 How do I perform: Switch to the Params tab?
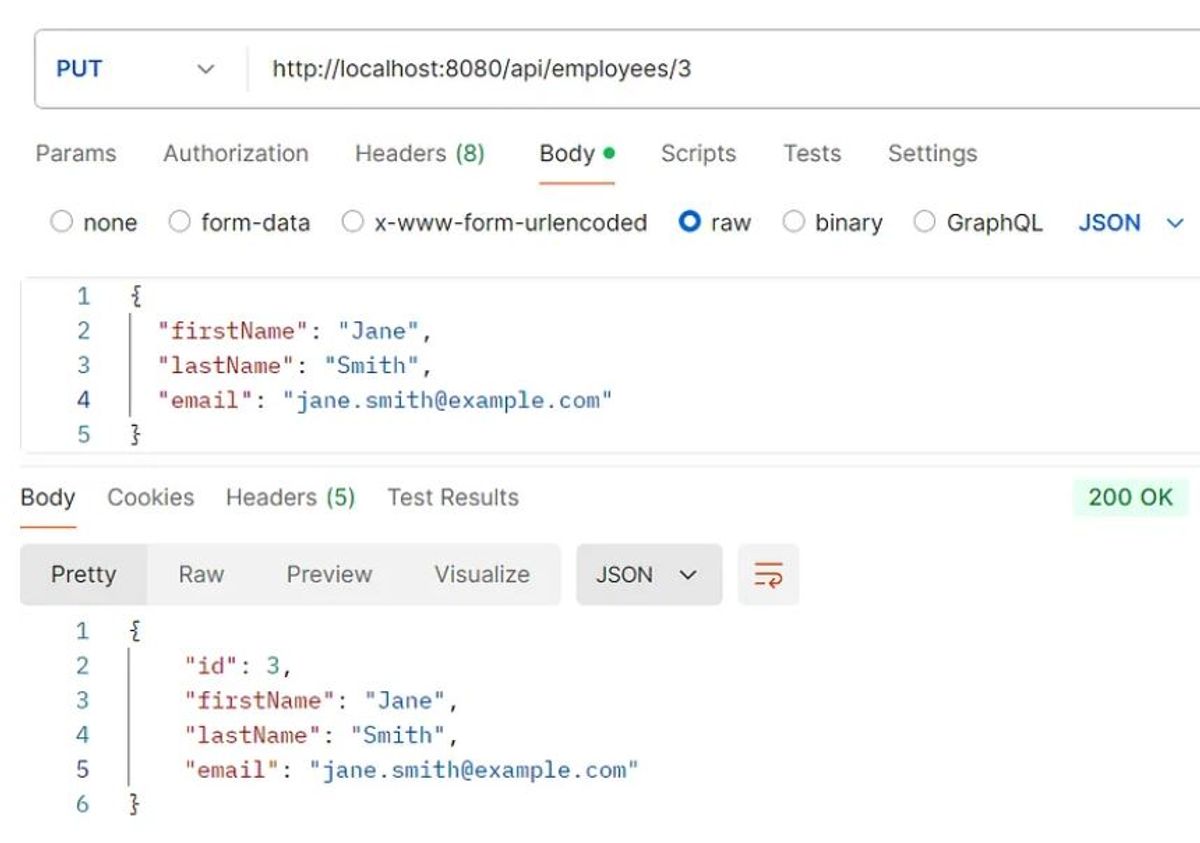click(x=76, y=154)
